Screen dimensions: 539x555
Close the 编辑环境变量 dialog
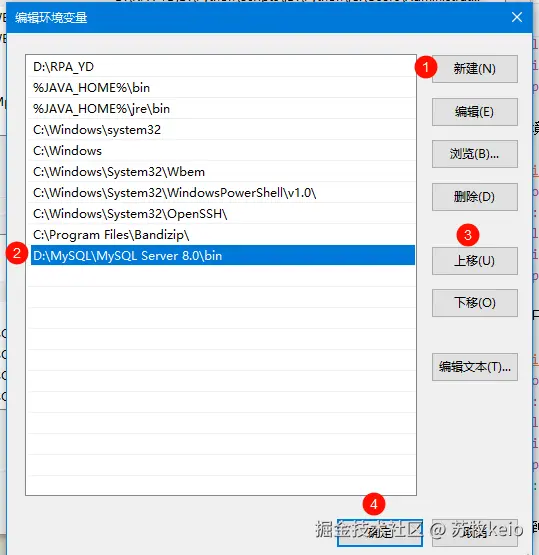click(x=517, y=17)
